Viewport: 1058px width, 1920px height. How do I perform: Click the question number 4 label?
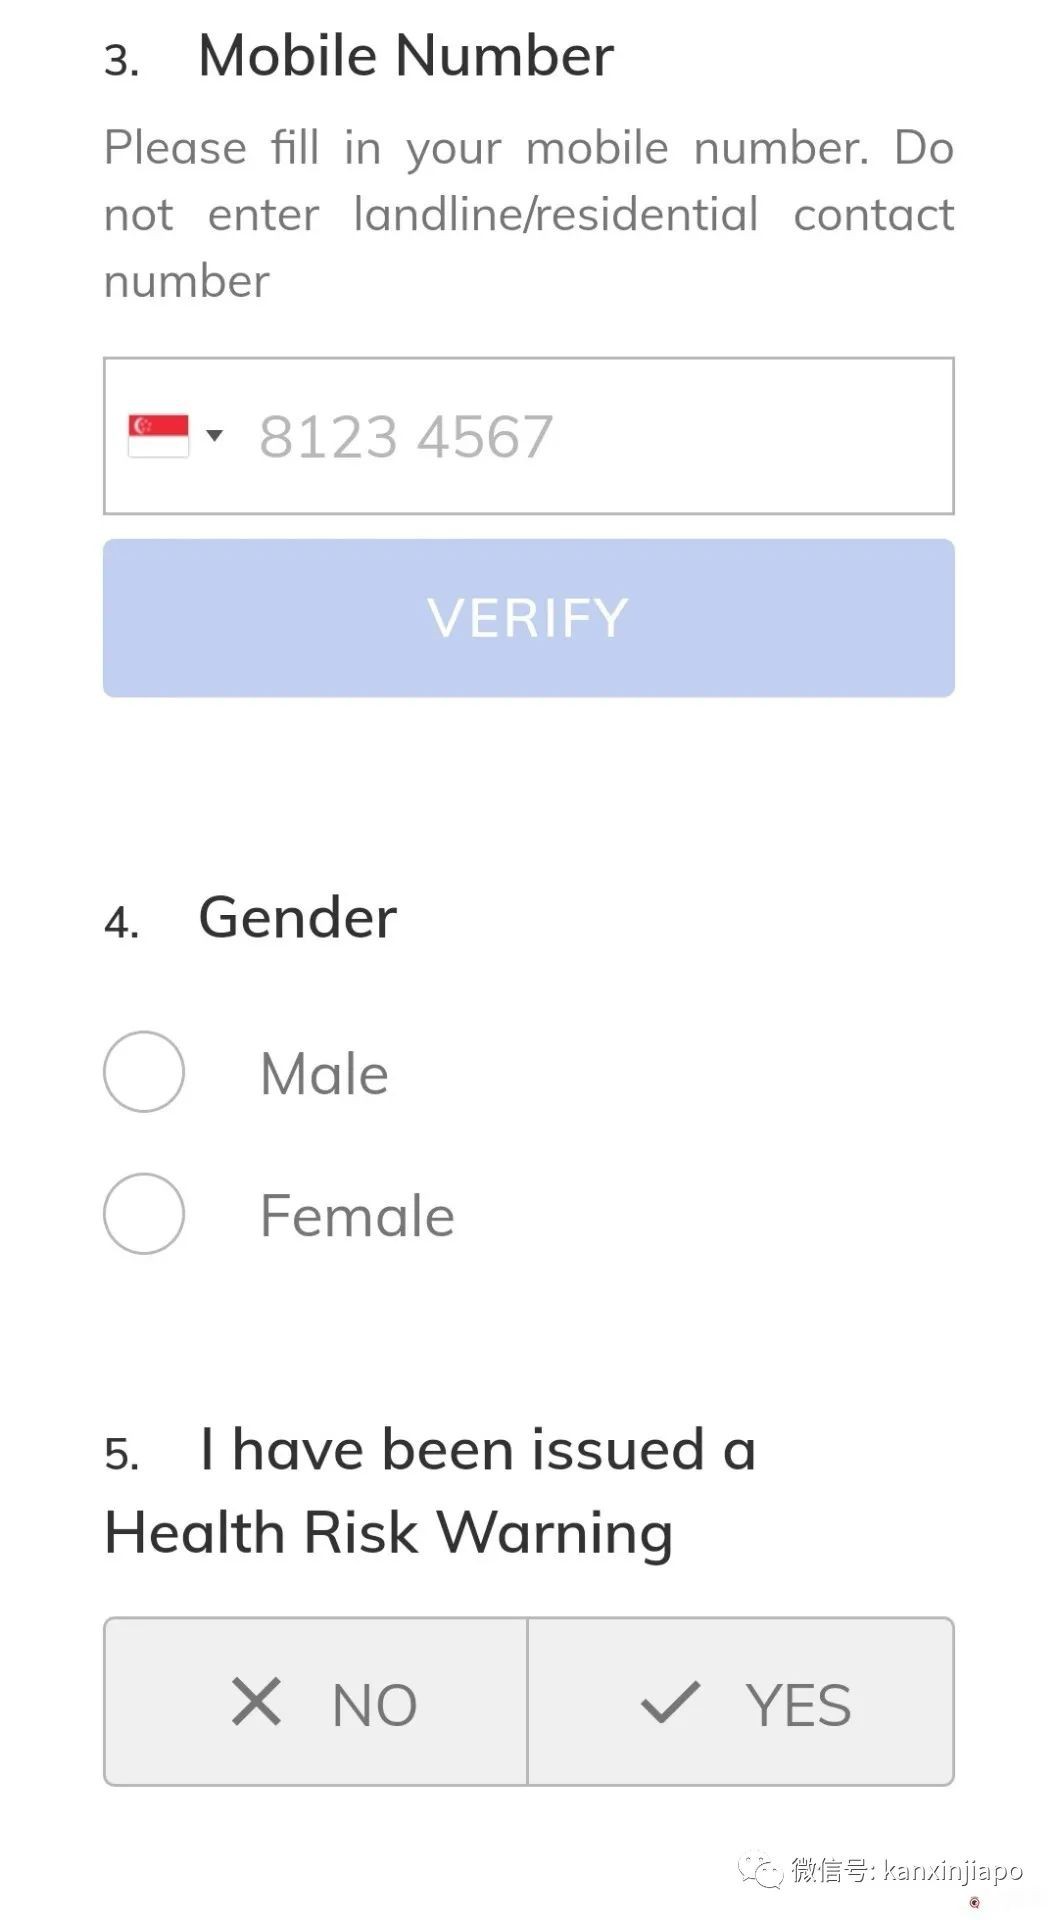[121, 923]
